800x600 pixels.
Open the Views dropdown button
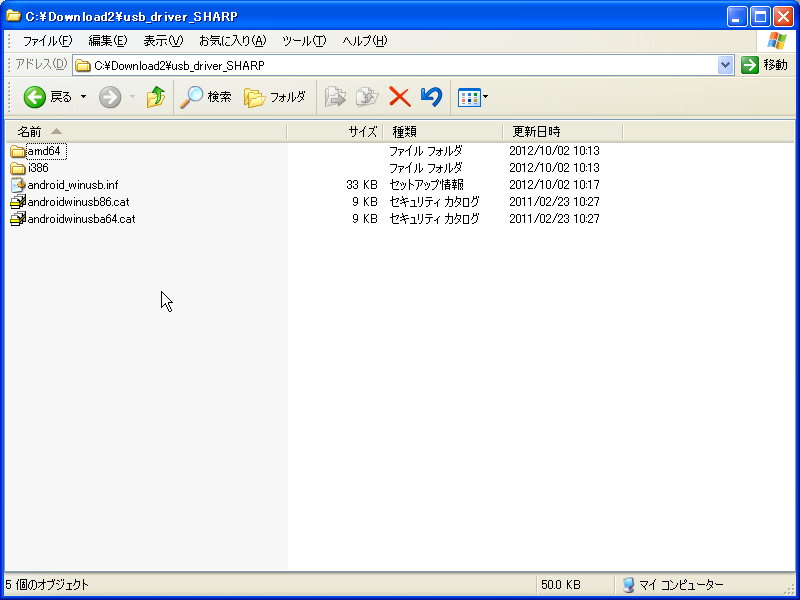(x=473, y=97)
